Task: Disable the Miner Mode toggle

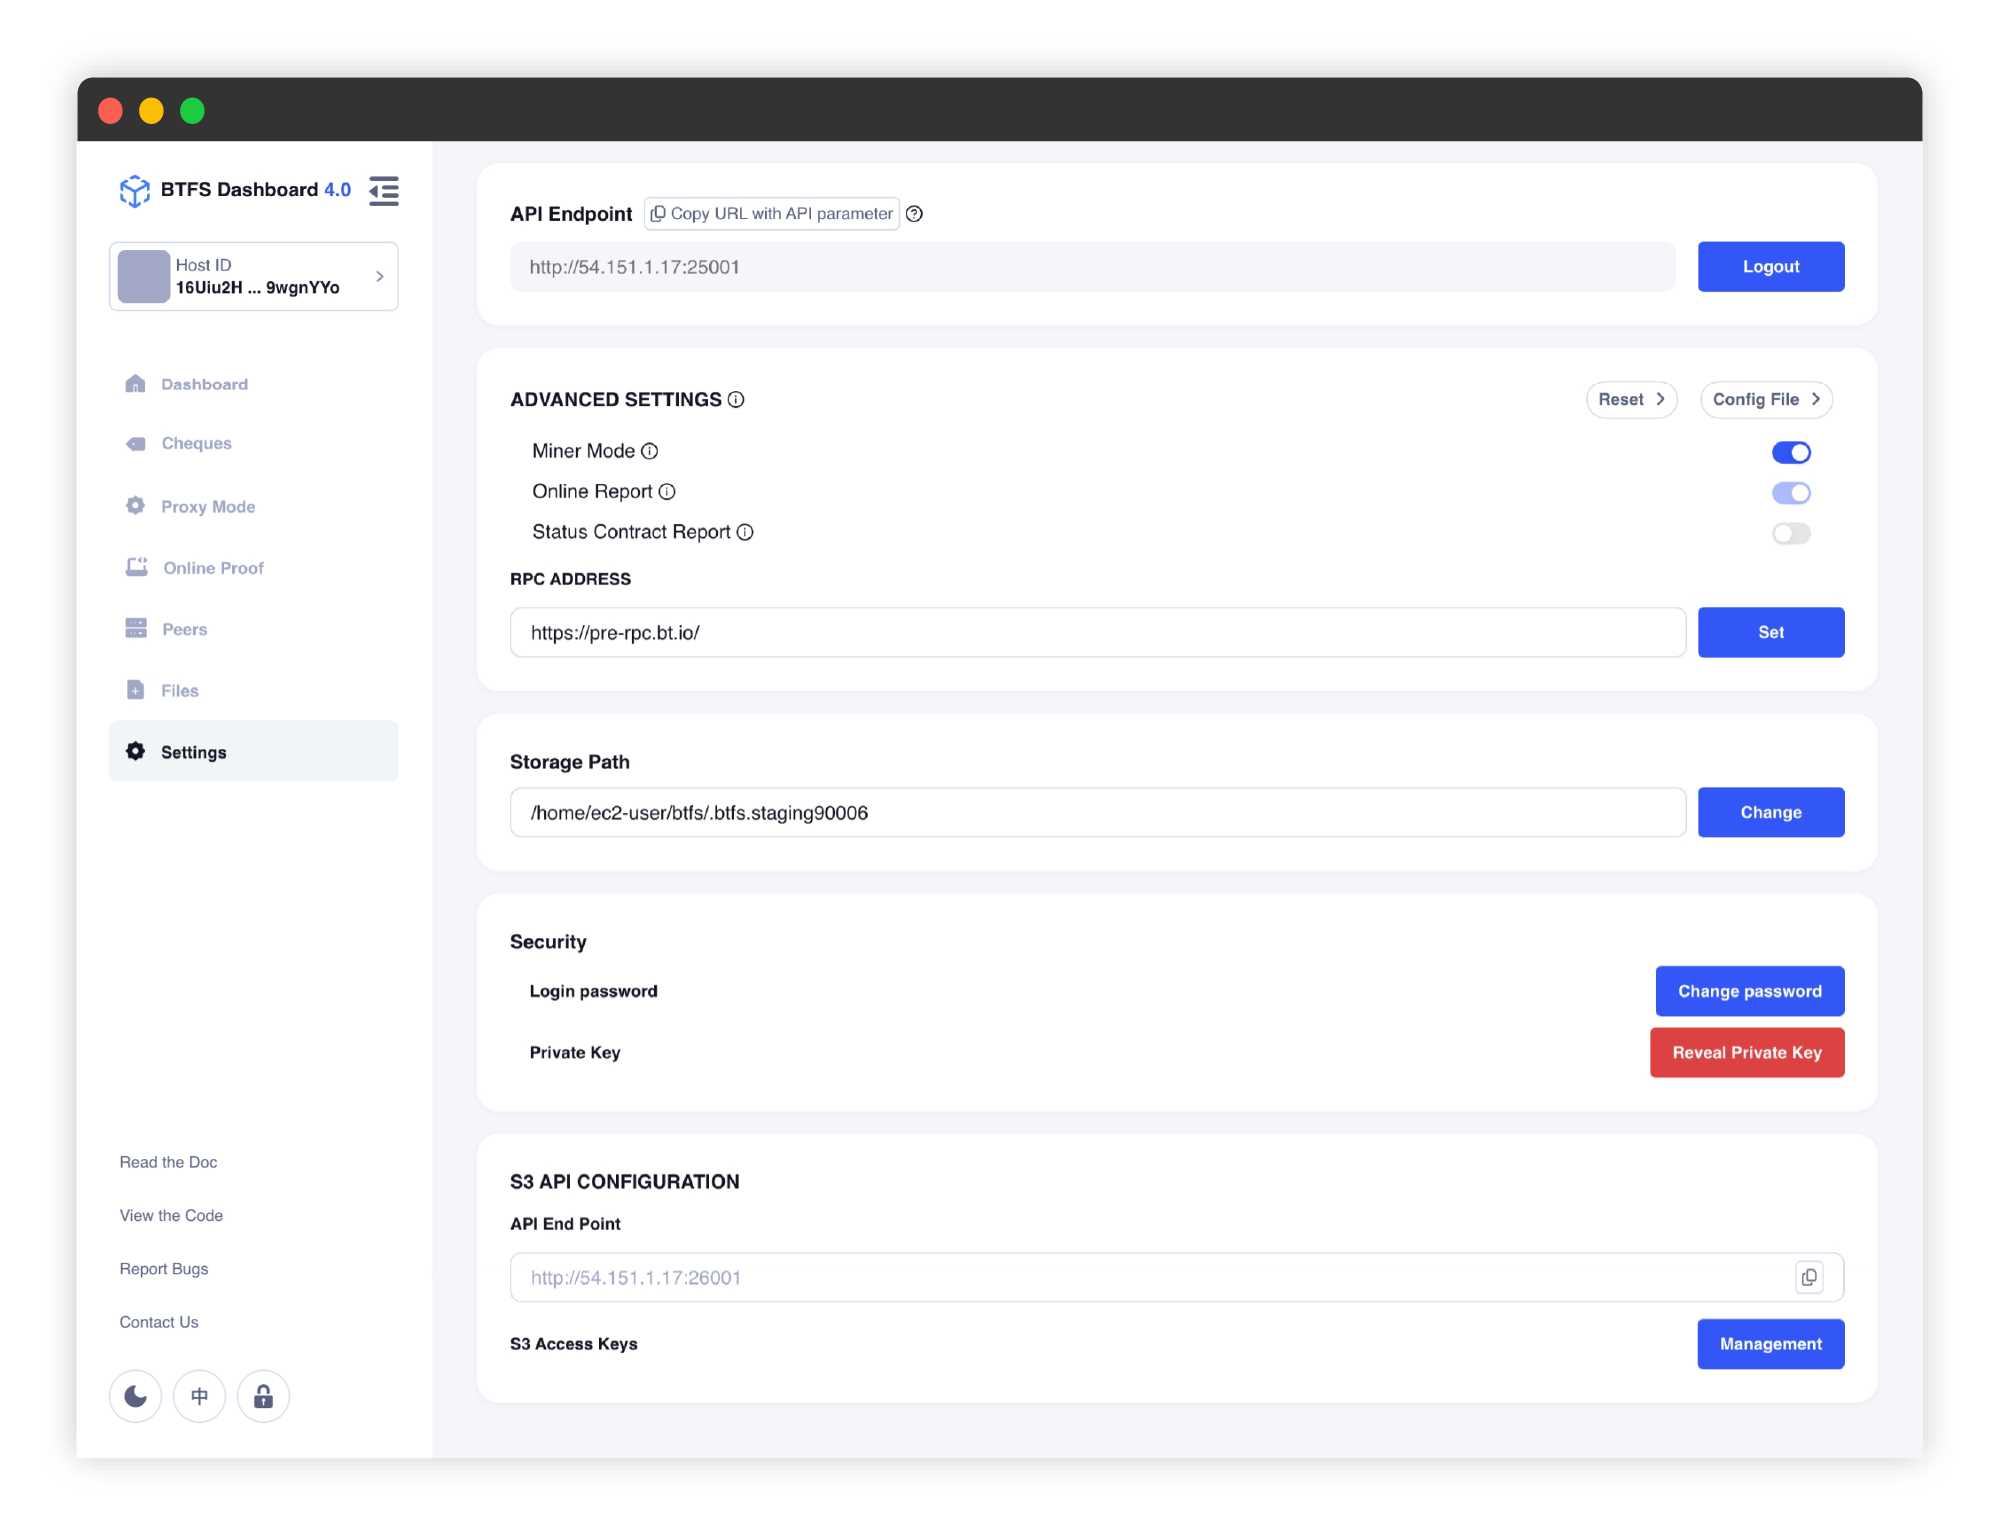Action: point(1791,452)
